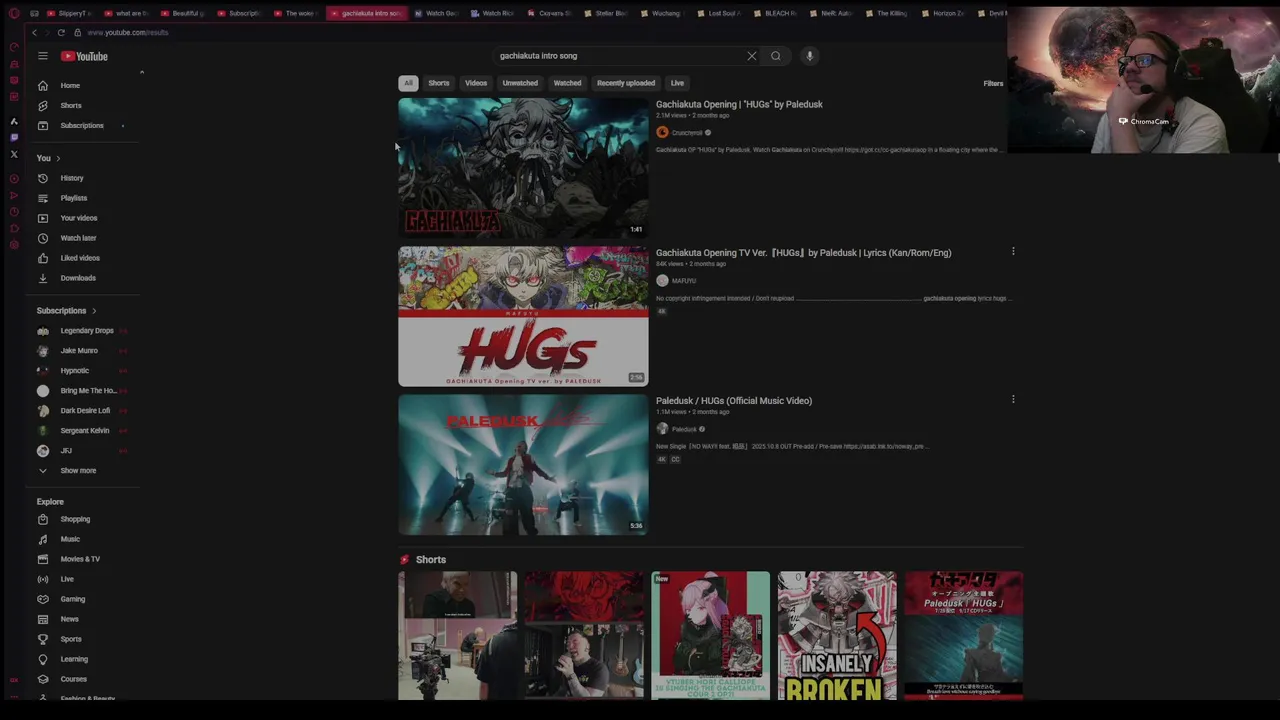Viewport: 1280px width, 720px height.
Task: Expand the Subscriptions heading chevron
Action: tap(94, 311)
